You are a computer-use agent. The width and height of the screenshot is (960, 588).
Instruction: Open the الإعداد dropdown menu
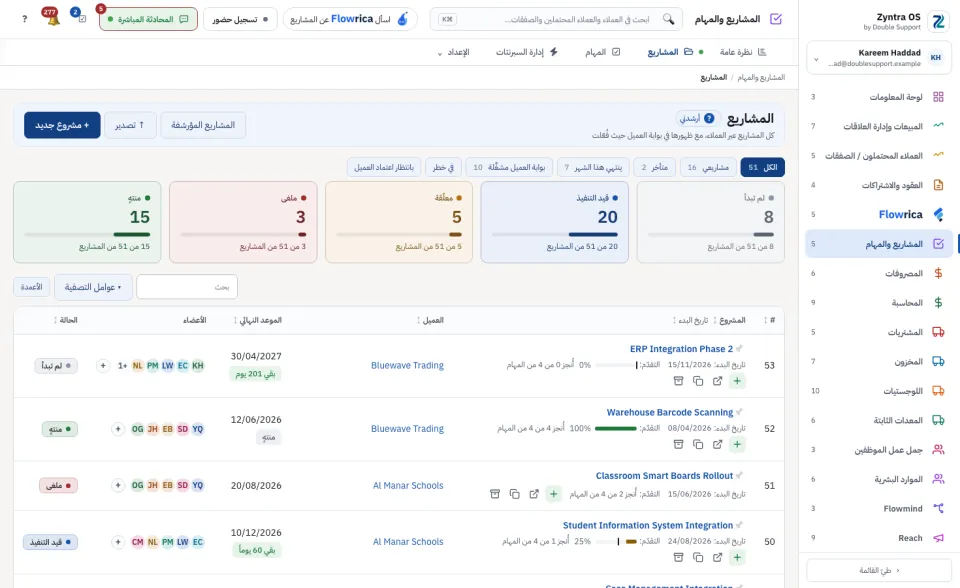click(453, 52)
